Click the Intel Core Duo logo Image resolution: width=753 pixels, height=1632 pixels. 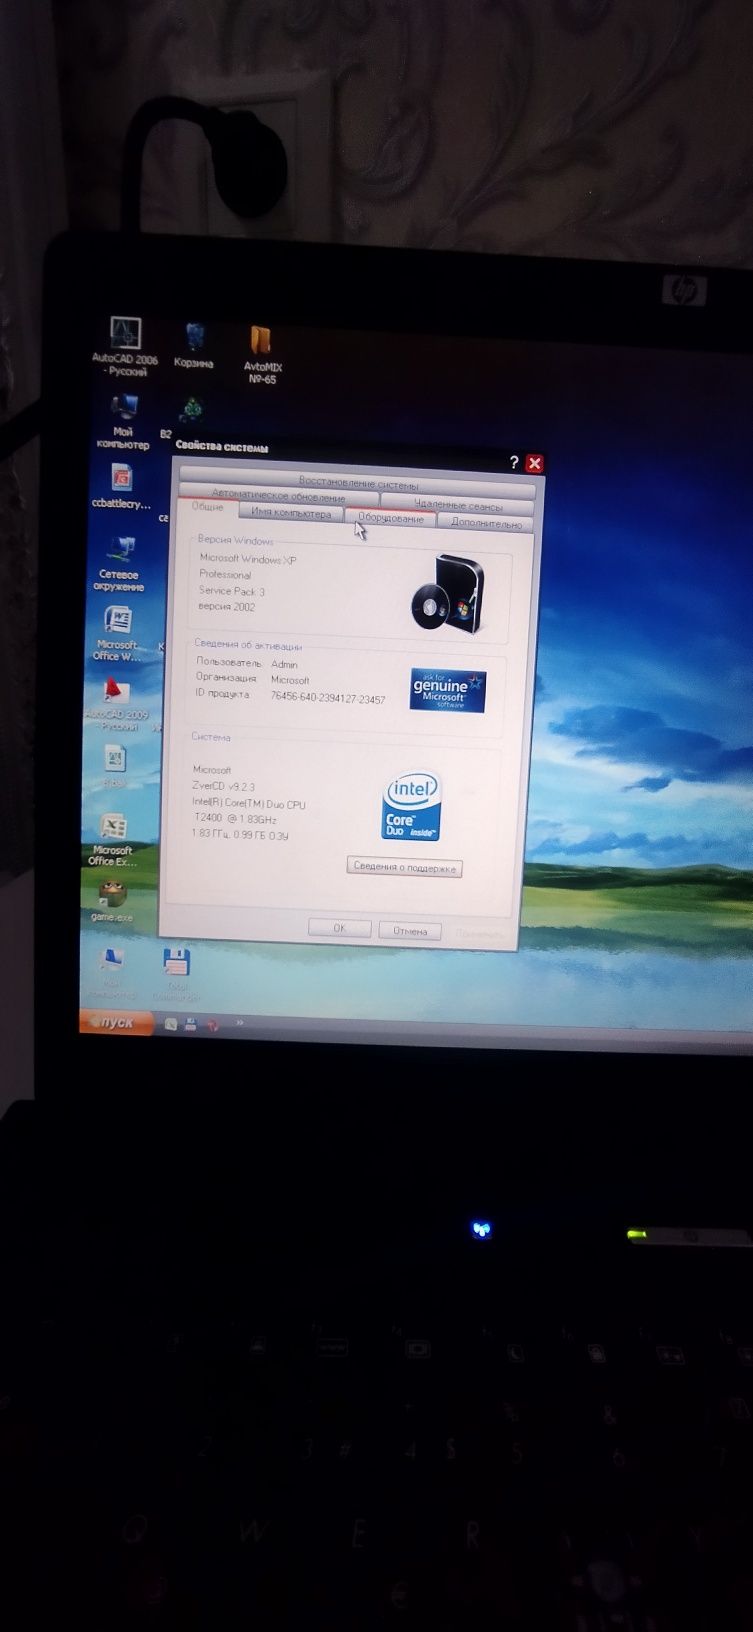tap(411, 806)
